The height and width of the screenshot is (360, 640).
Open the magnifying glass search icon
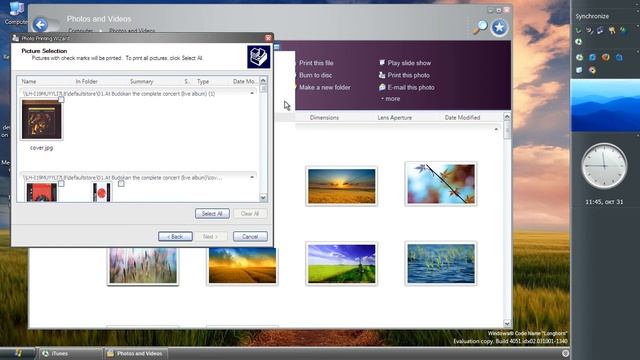point(480,27)
